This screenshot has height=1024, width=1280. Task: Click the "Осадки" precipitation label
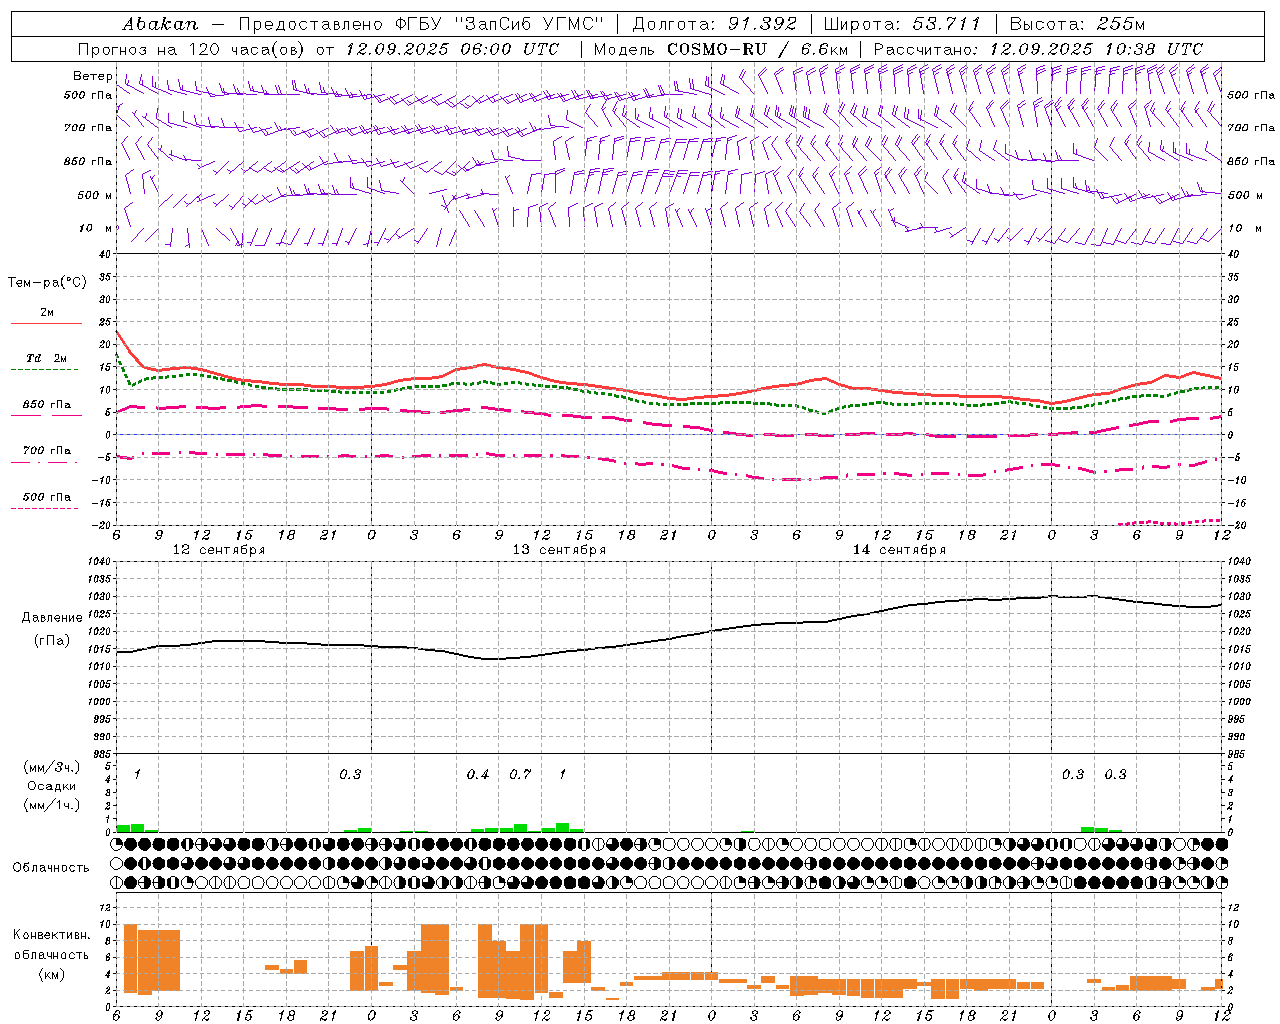pos(51,786)
